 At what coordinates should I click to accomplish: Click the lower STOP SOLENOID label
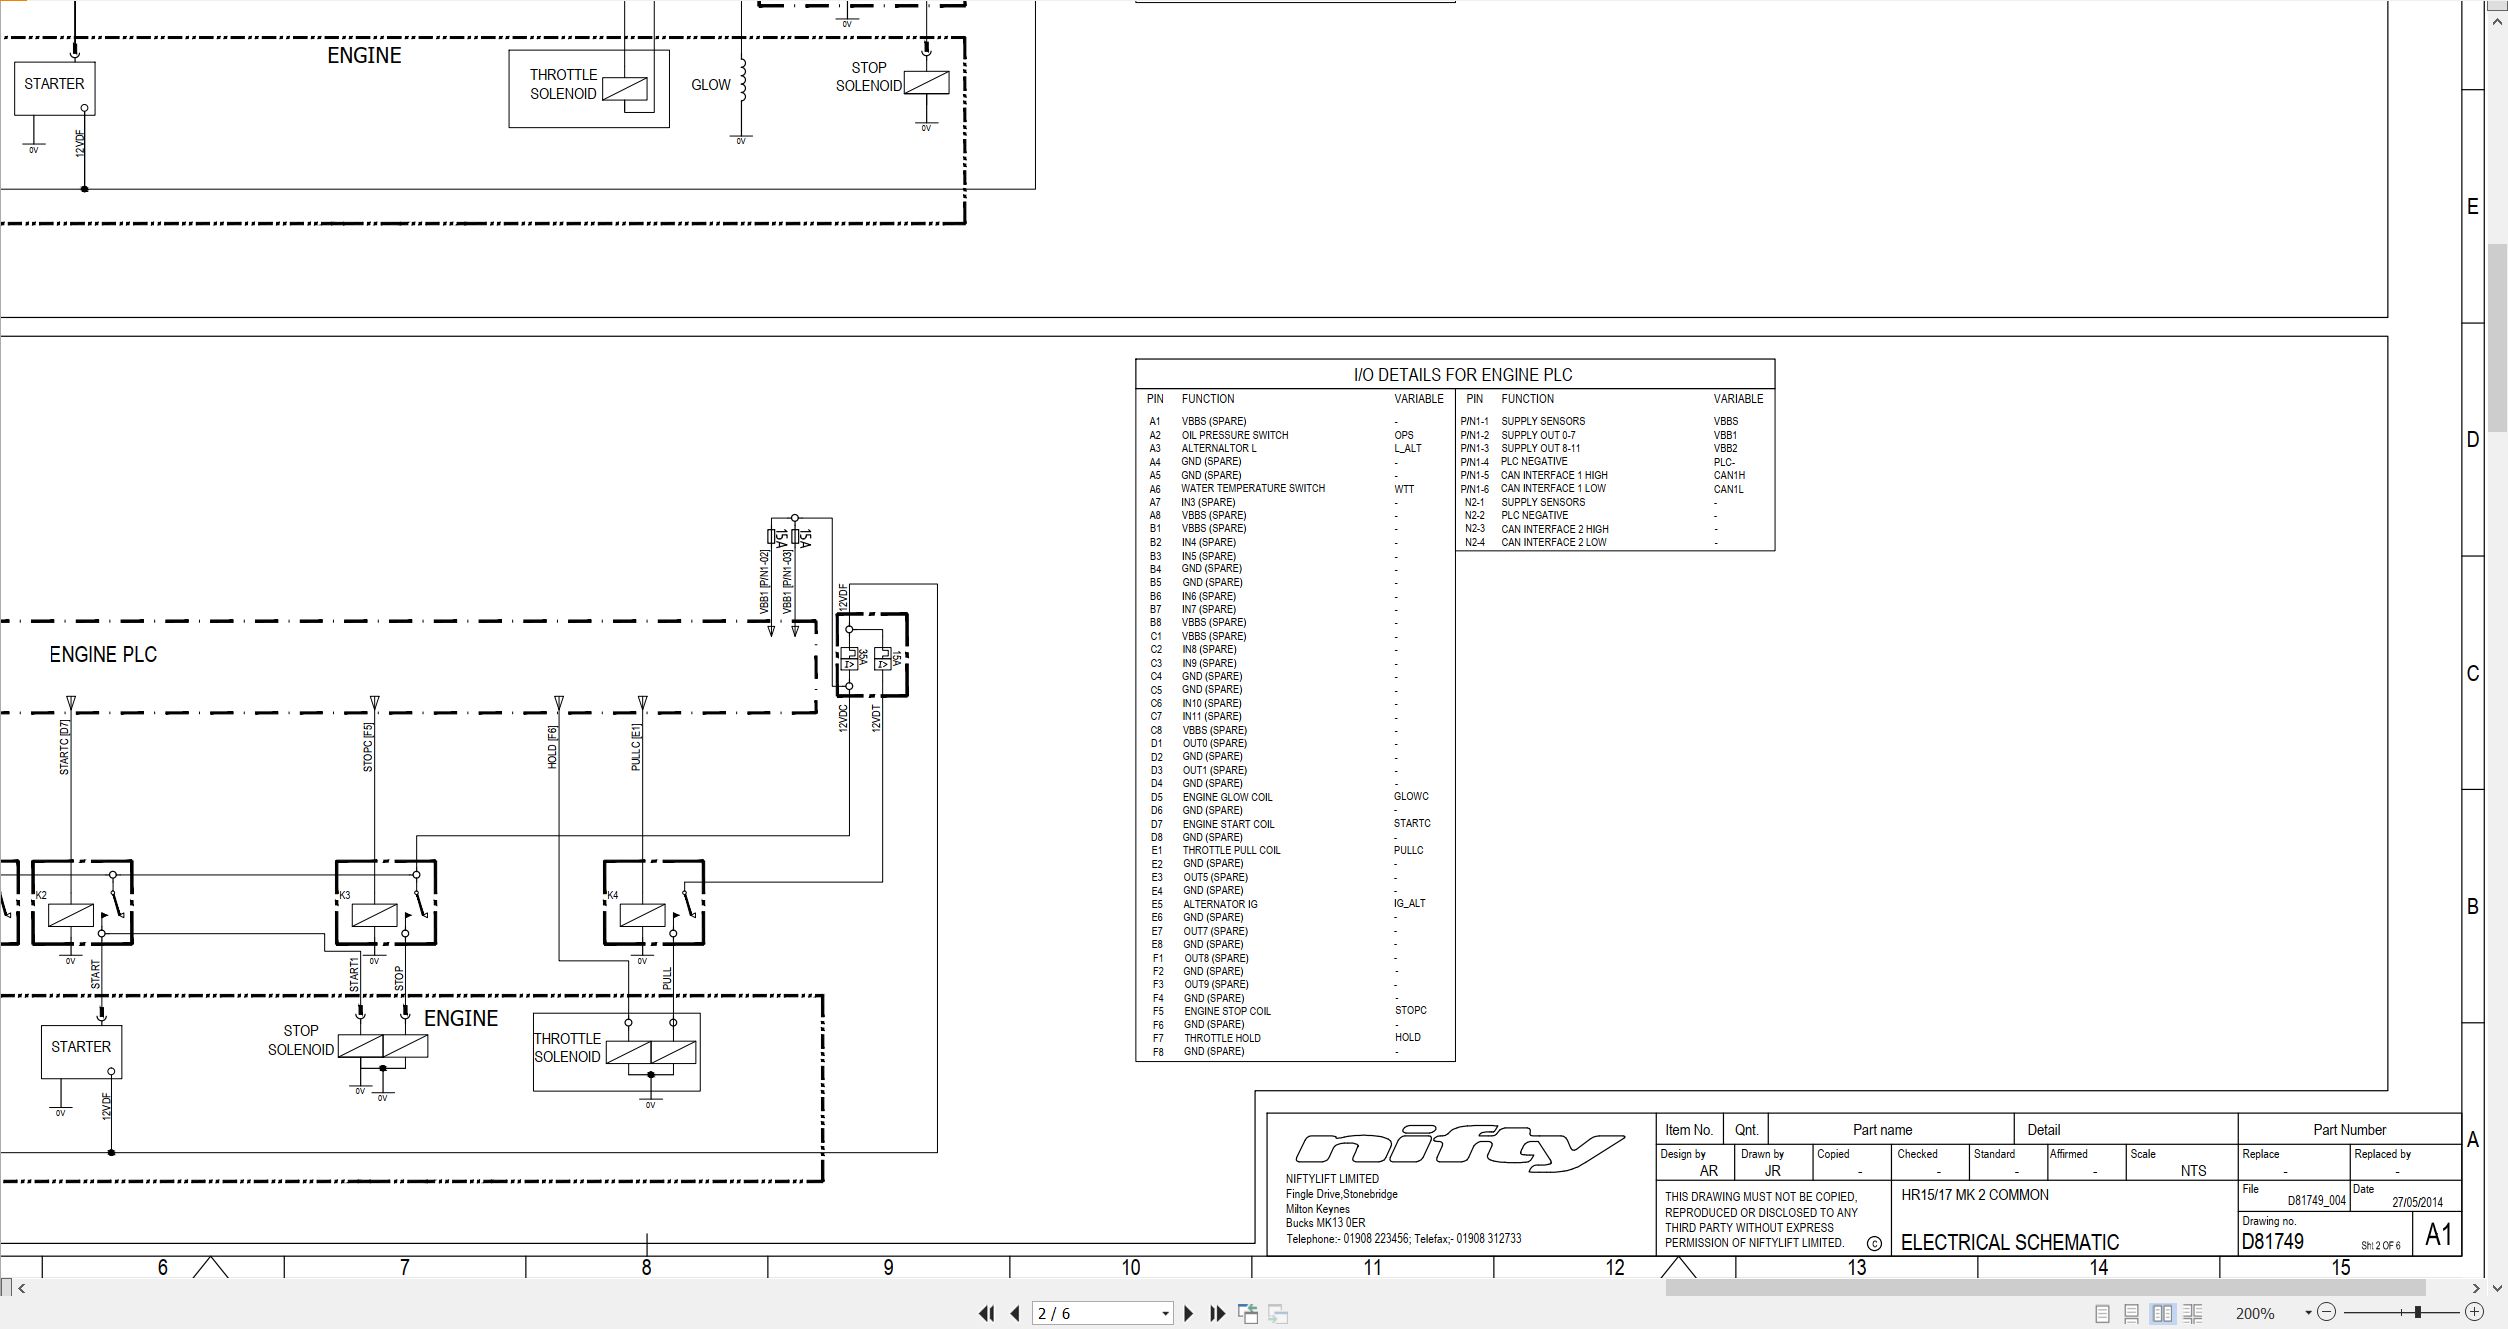pos(301,1040)
